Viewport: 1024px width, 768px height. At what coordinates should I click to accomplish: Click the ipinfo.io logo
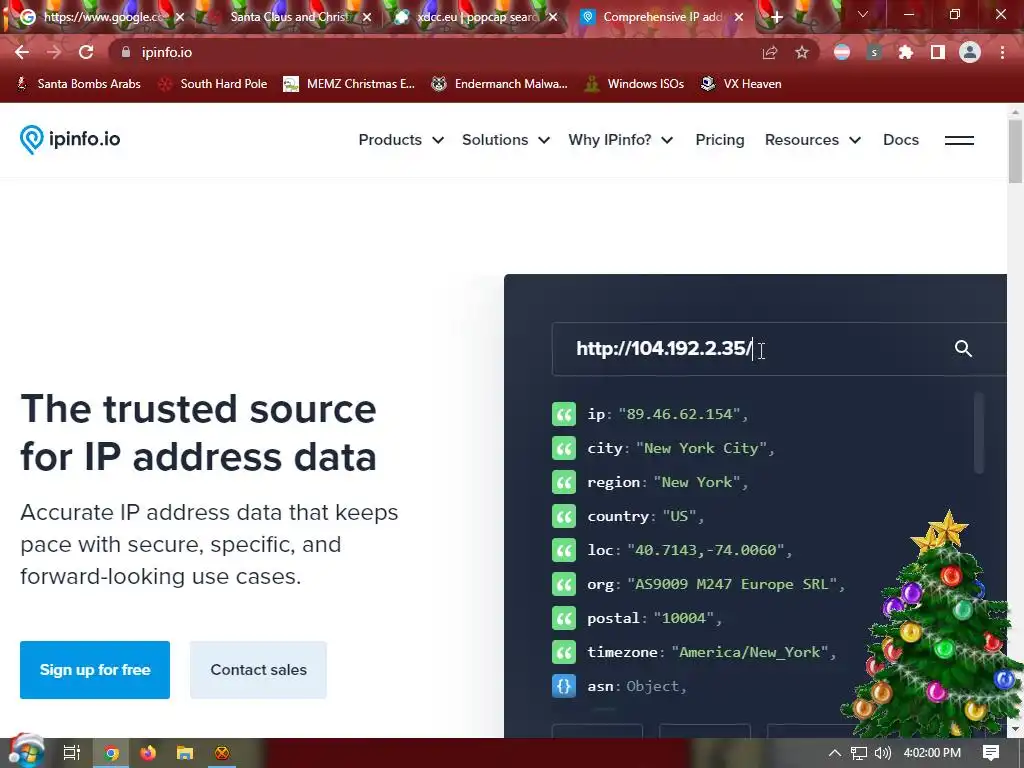(x=70, y=139)
